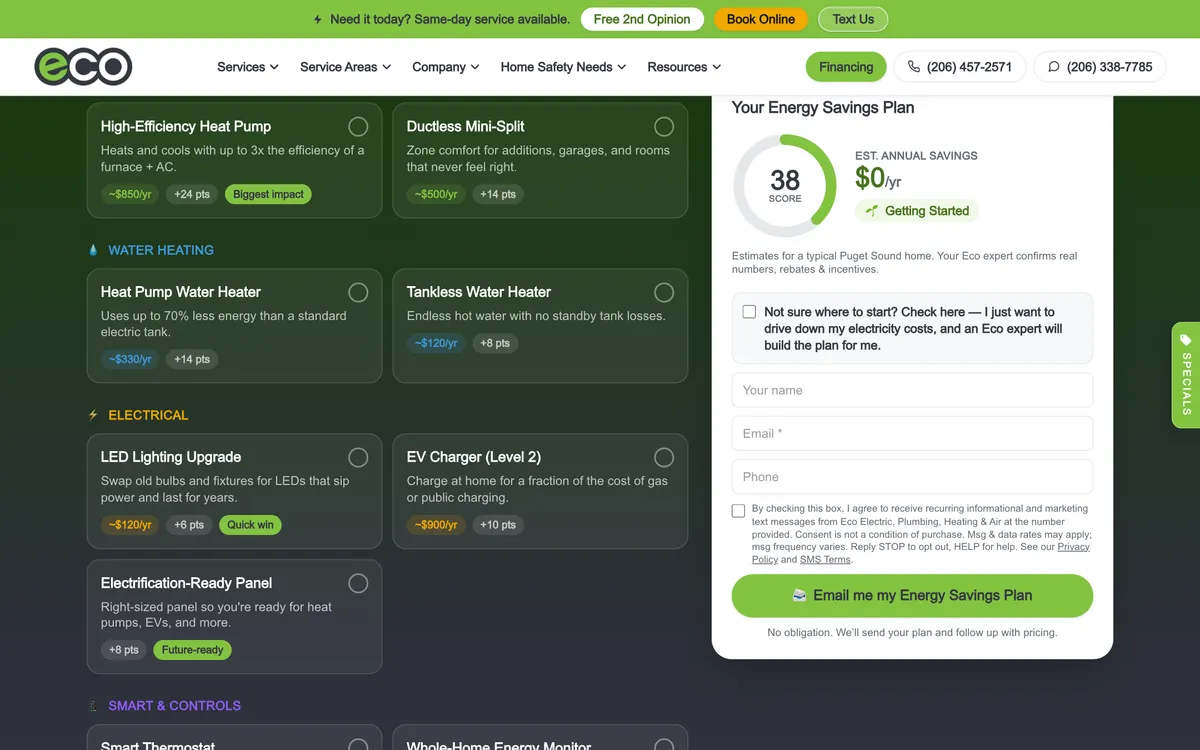Image resolution: width=1200 pixels, height=750 pixels.
Task: Select the High-Efficiency Heat Pump option circle
Action: (x=358, y=126)
